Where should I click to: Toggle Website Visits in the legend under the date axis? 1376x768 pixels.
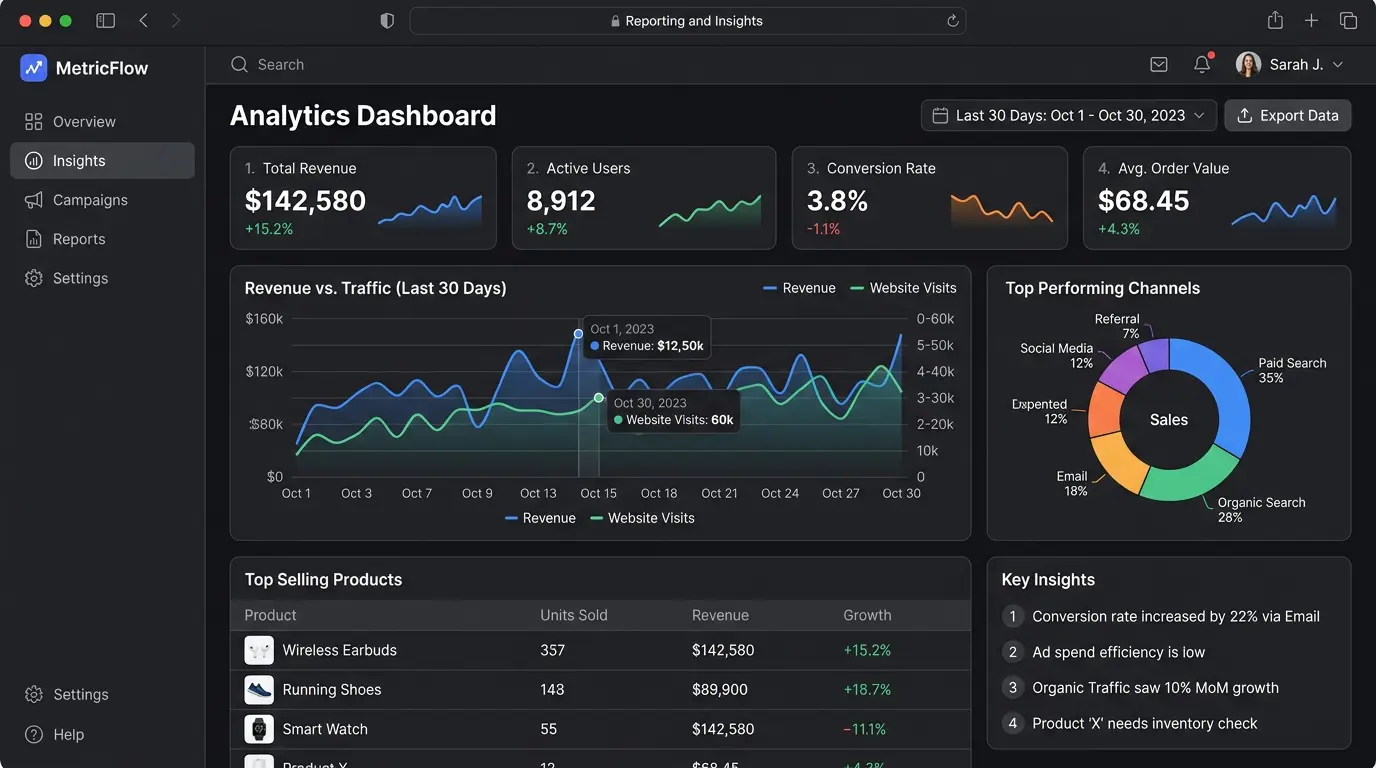coord(642,518)
